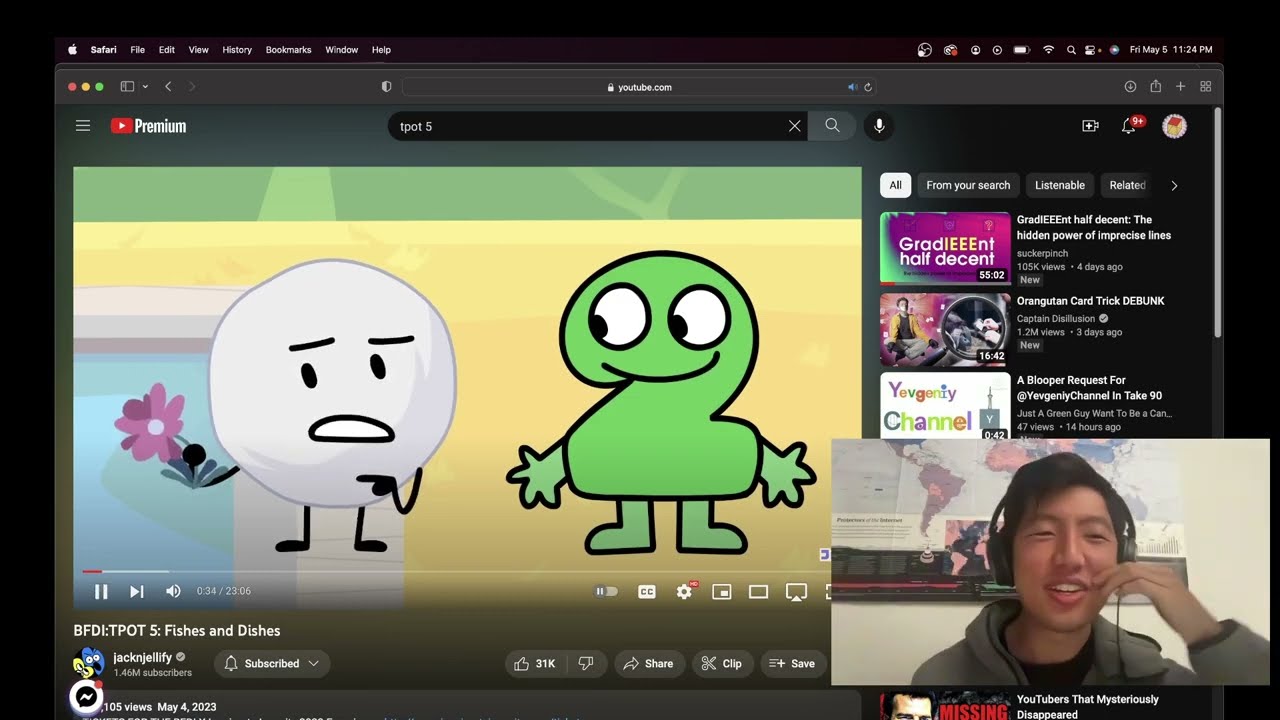The image size is (1280, 720).
Task: Go to YouTube Premium home logo
Action: coord(148,126)
